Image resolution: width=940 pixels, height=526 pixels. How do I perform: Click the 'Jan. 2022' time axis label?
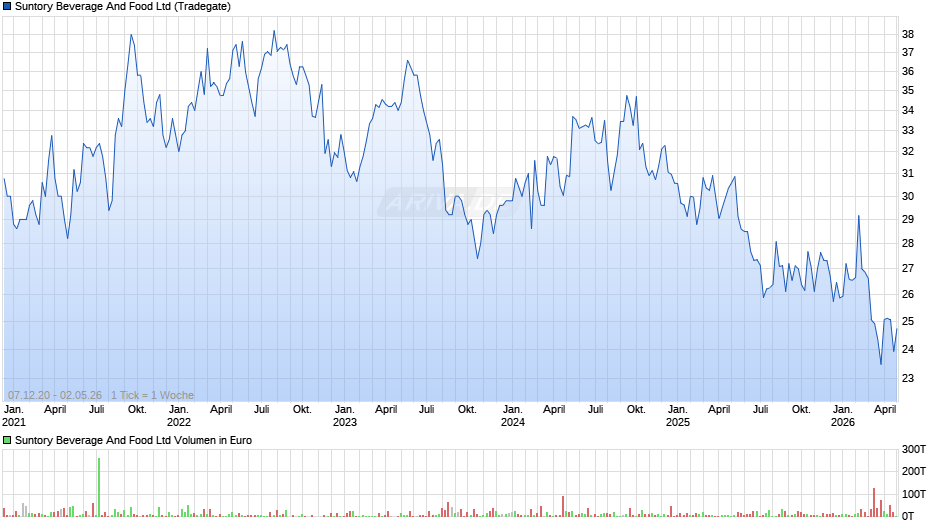click(179, 416)
